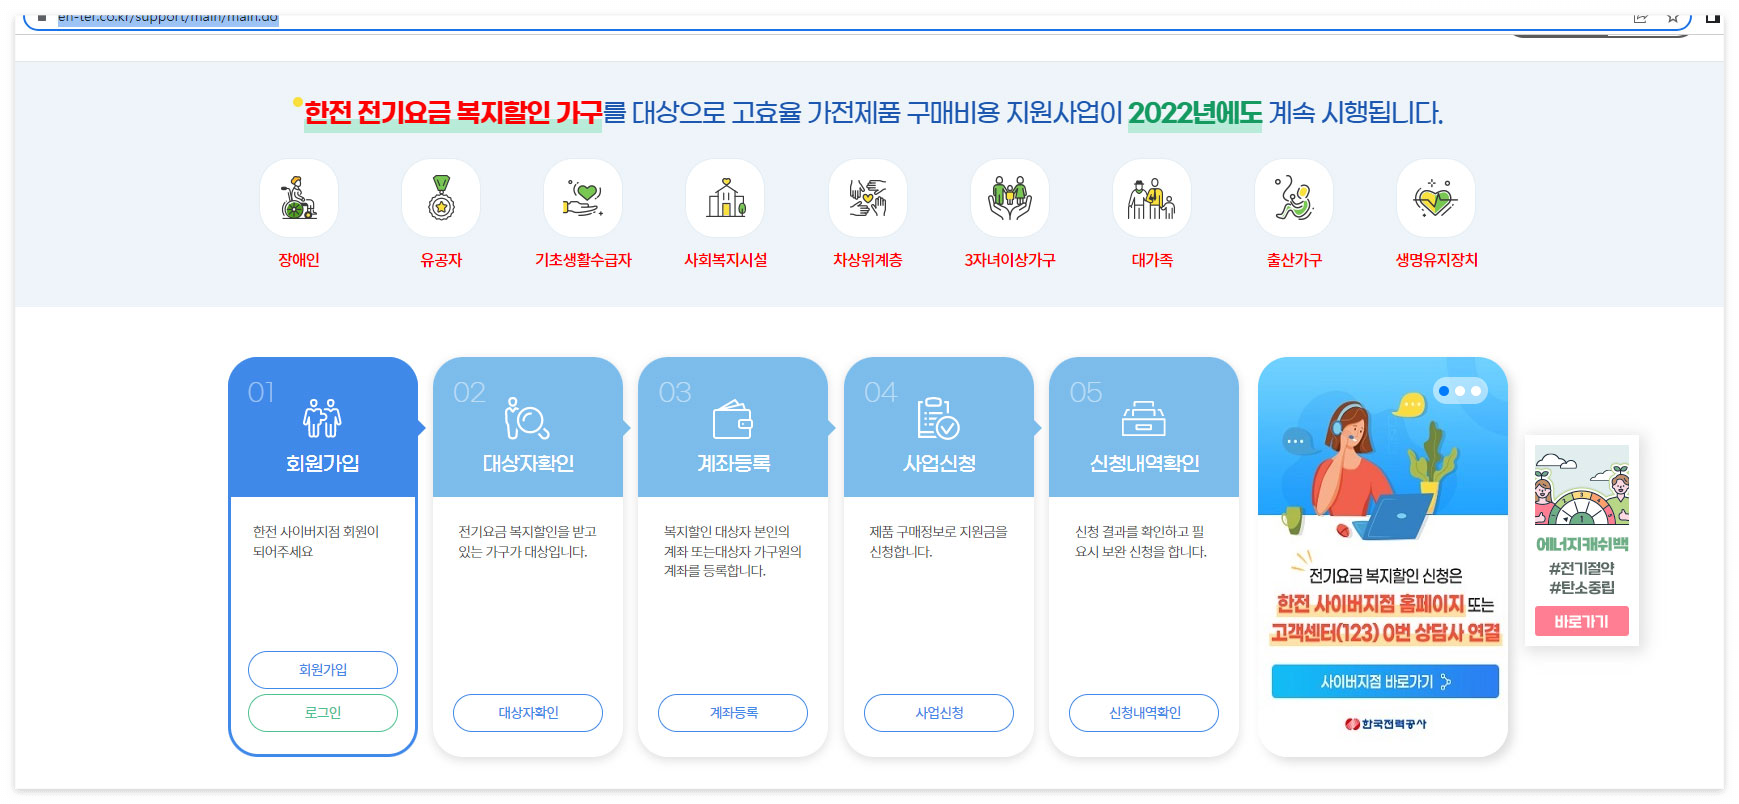Click the 신청내역확인 outlined button

(1144, 713)
